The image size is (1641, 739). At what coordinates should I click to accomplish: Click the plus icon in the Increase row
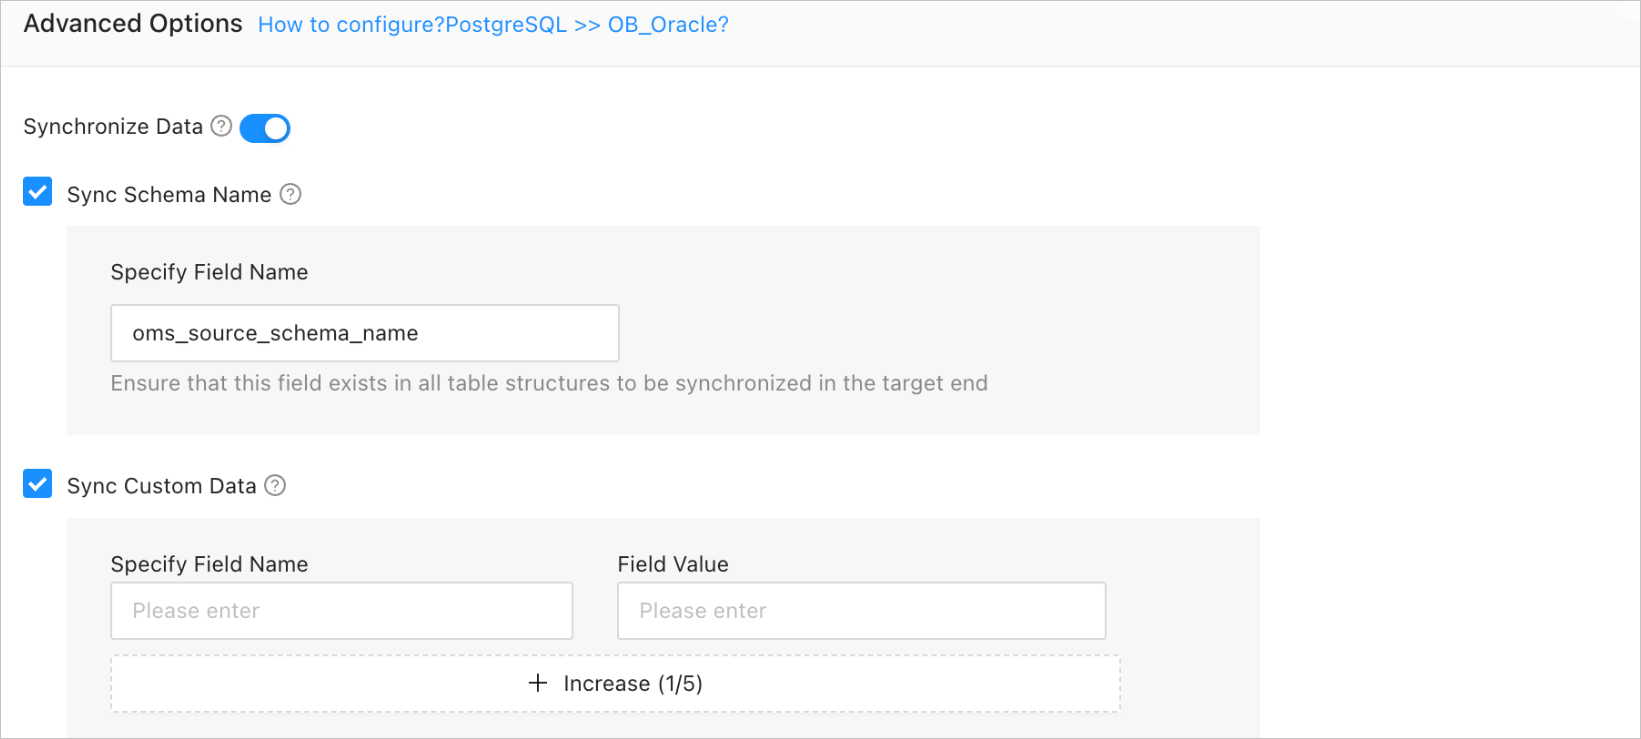click(538, 683)
